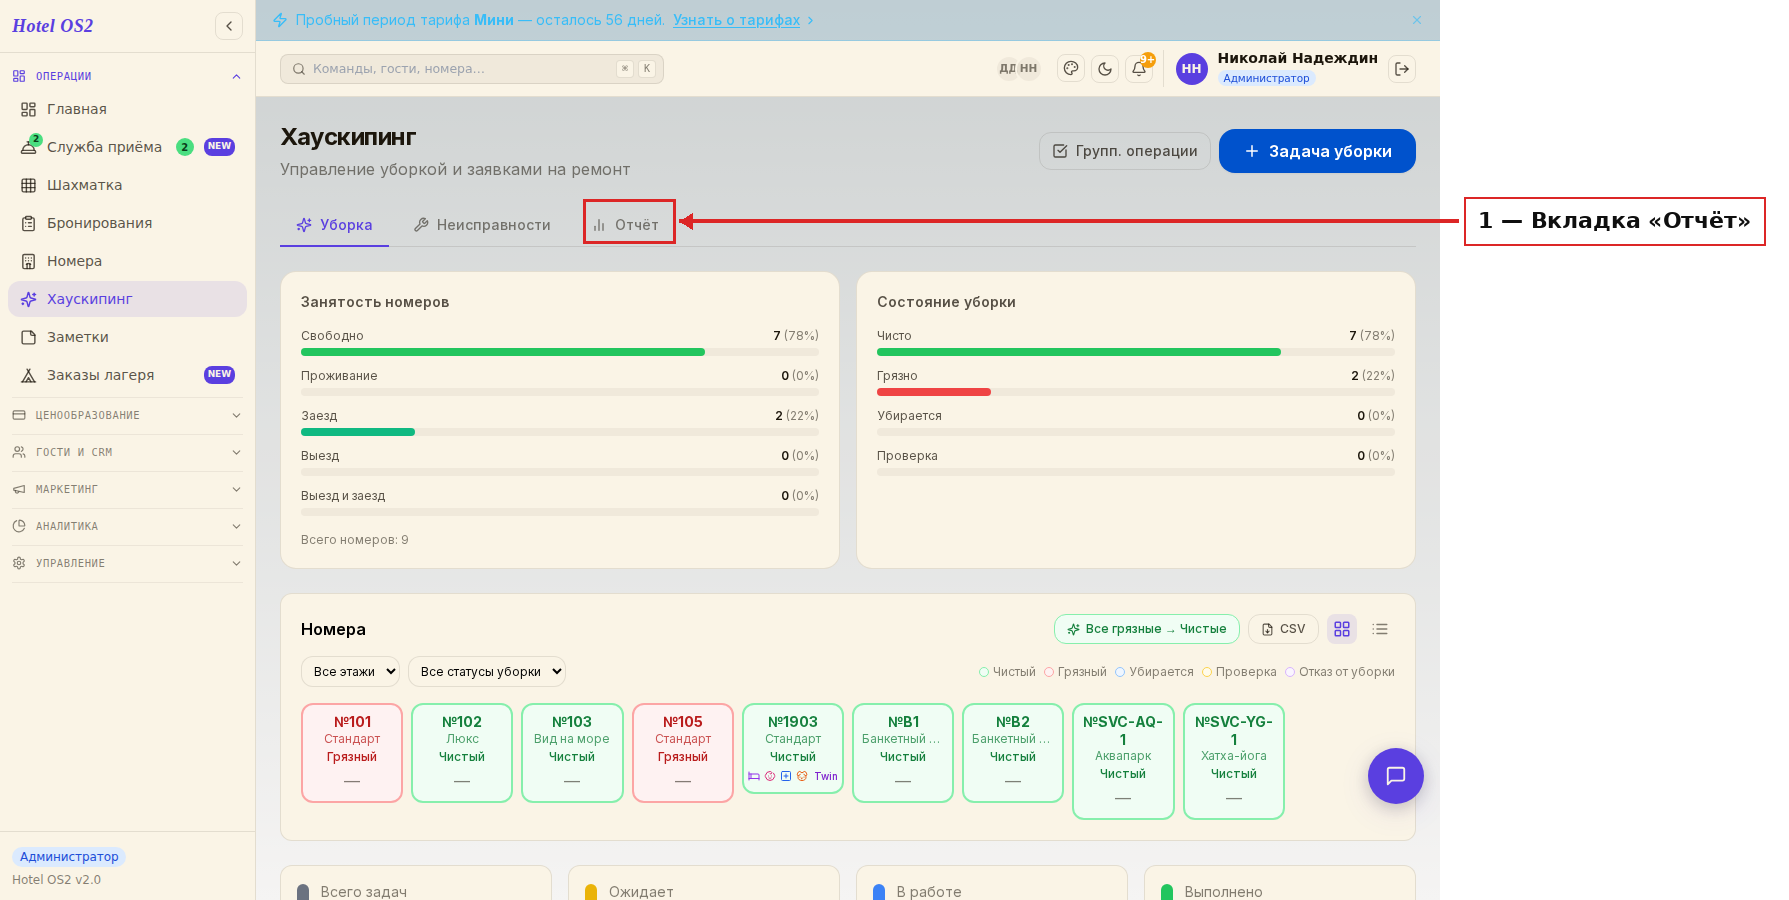Switch rooms to list view
The height and width of the screenshot is (900, 1789).
pos(1380,629)
